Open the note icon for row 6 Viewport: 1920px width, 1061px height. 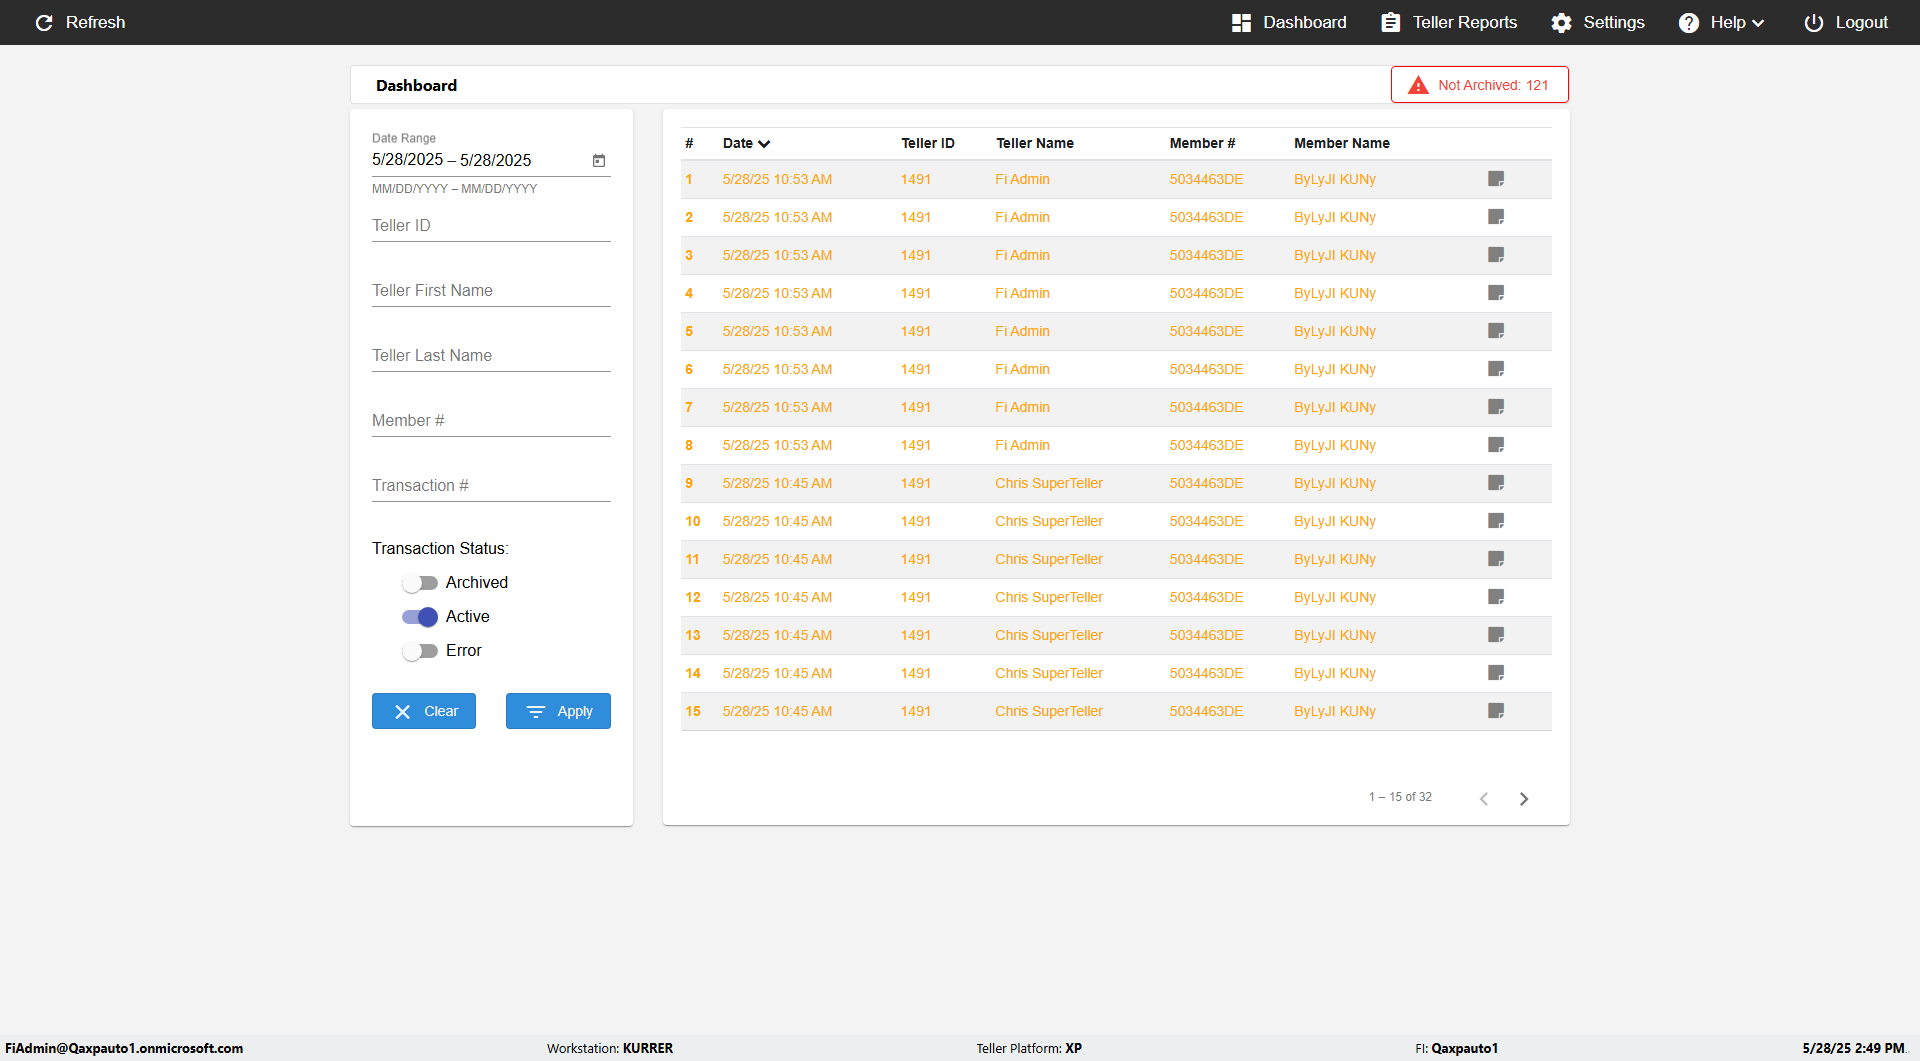coord(1496,369)
